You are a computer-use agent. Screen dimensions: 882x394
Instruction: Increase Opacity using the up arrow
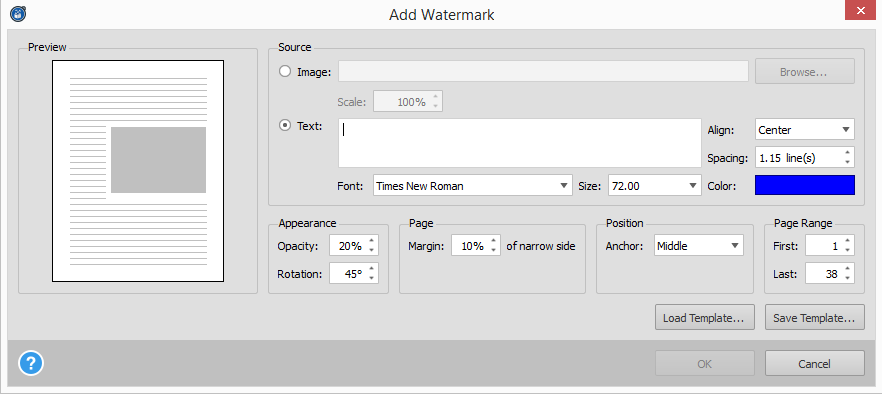point(371,241)
